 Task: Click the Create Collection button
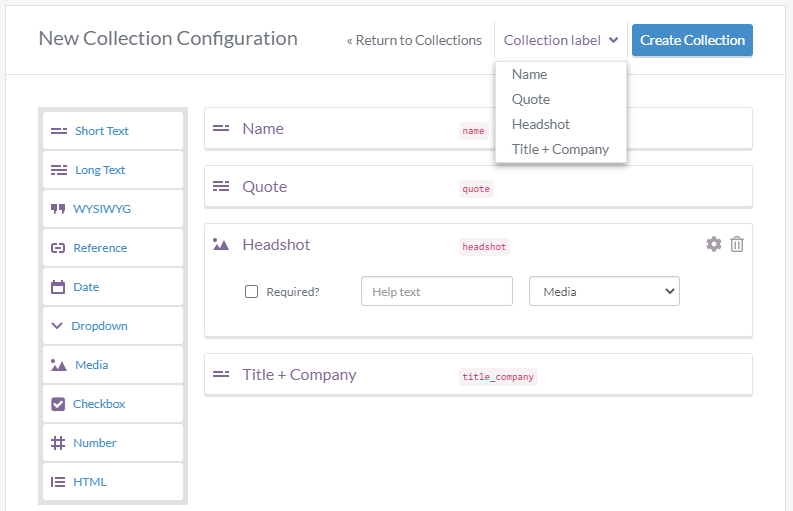pyautogui.click(x=692, y=41)
